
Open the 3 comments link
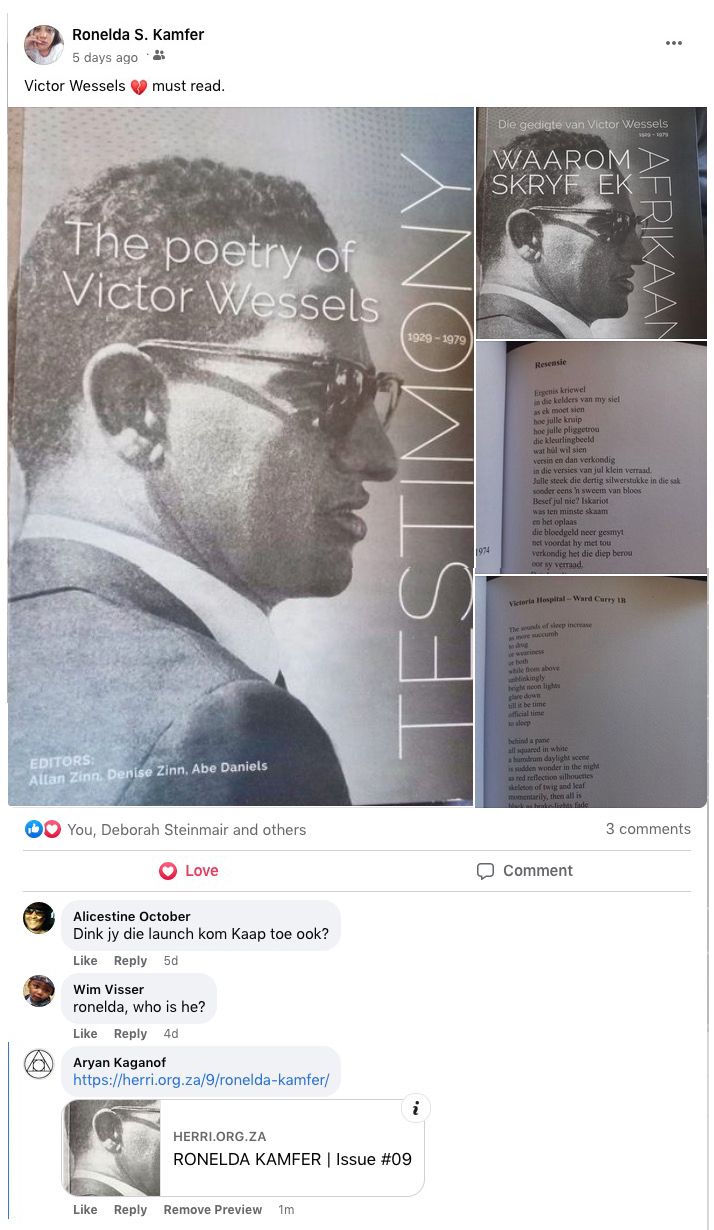point(648,829)
